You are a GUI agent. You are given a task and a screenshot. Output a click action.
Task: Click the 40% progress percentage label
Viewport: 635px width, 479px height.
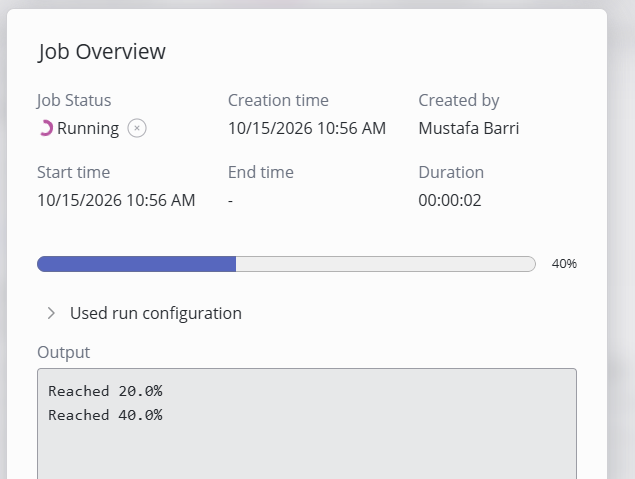click(564, 264)
